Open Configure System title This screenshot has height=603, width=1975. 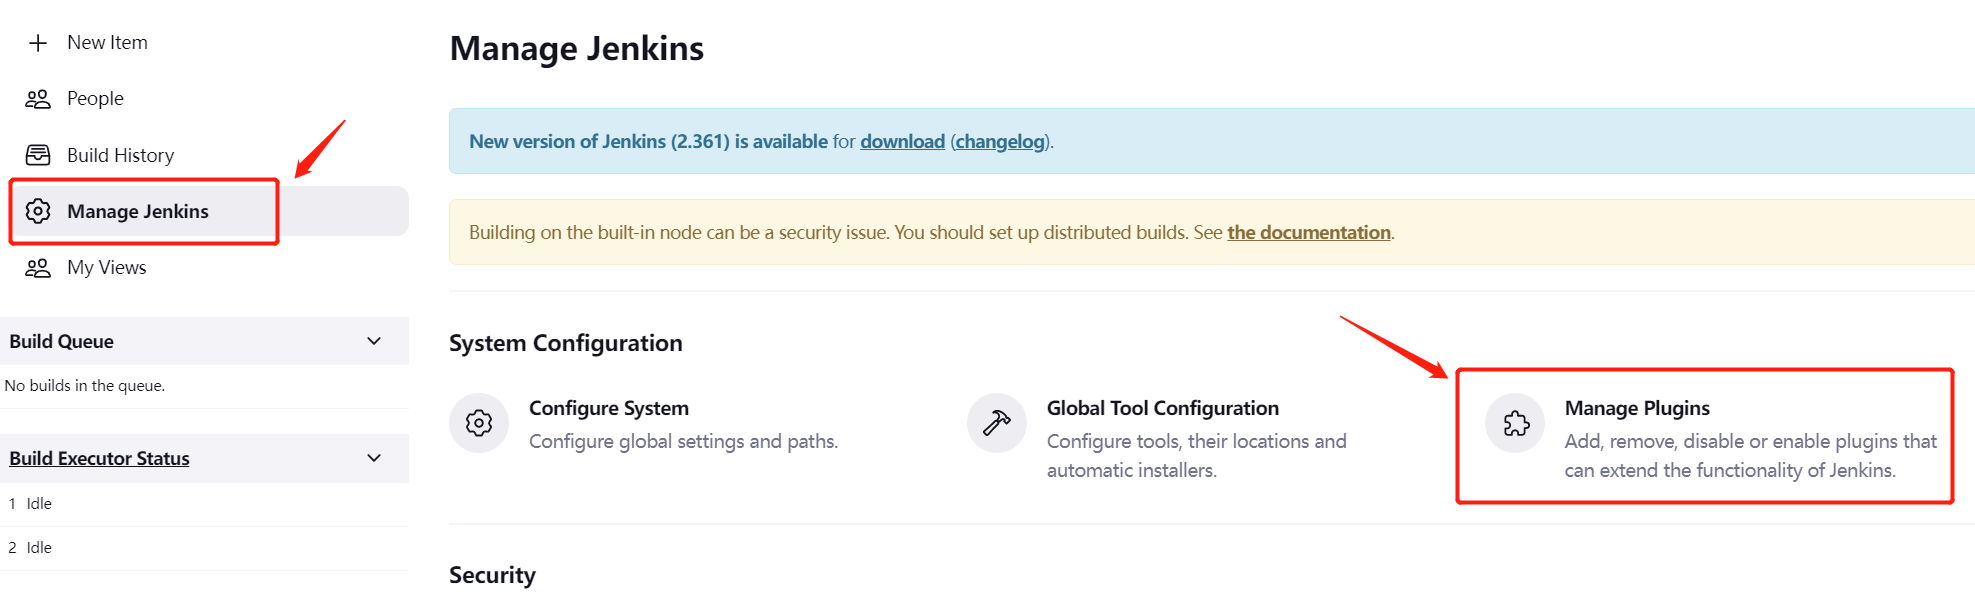click(x=609, y=408)
